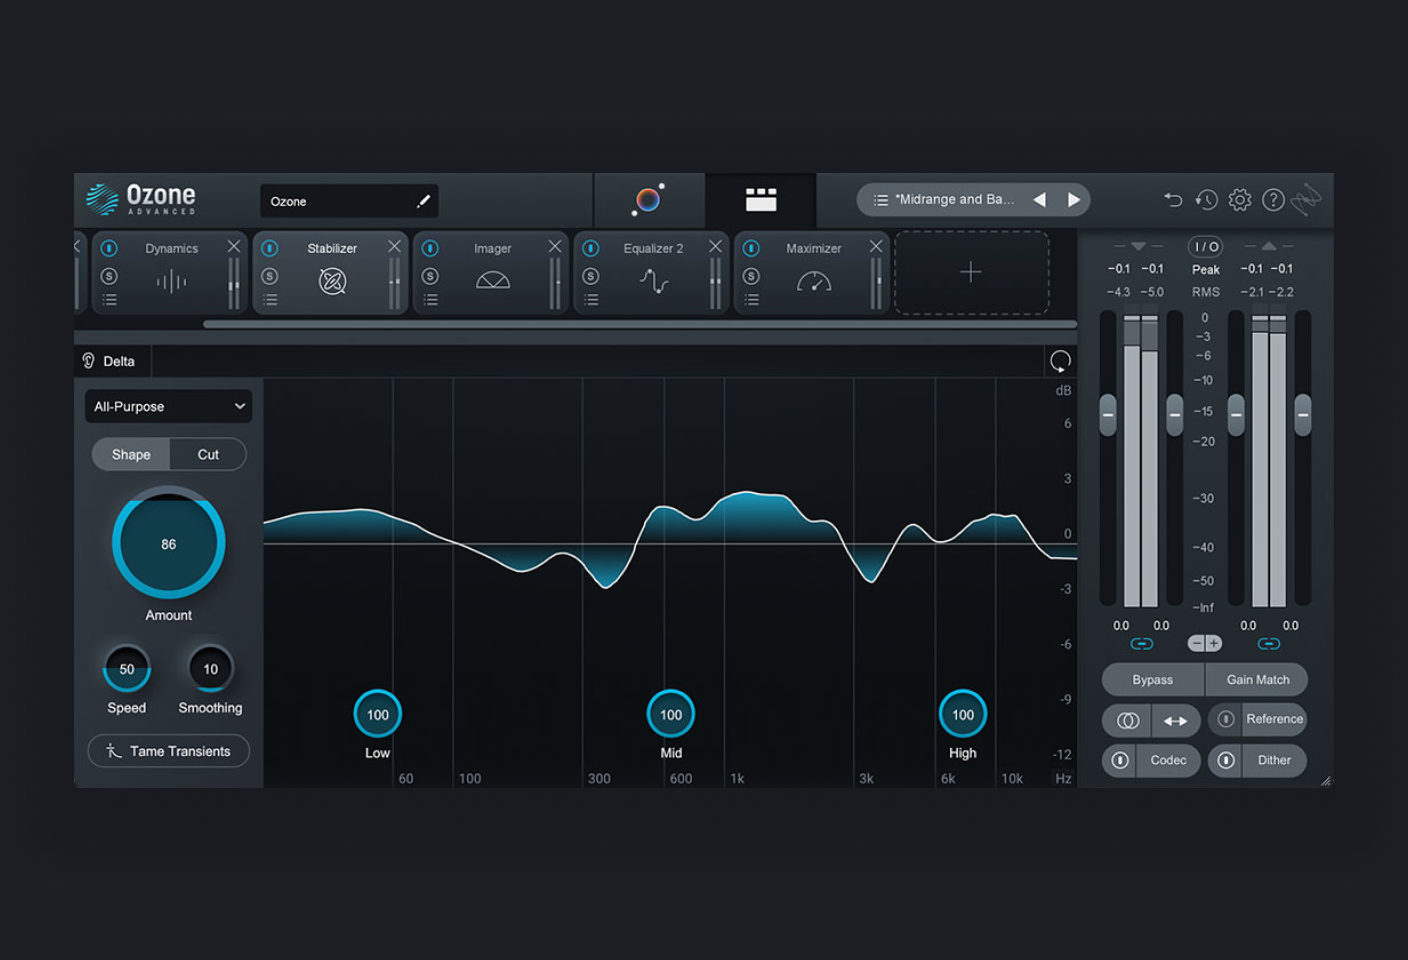Open the Dynamics module preset list icon
The height and width of the screenshot is (960, 1408).
click(110, 299)
